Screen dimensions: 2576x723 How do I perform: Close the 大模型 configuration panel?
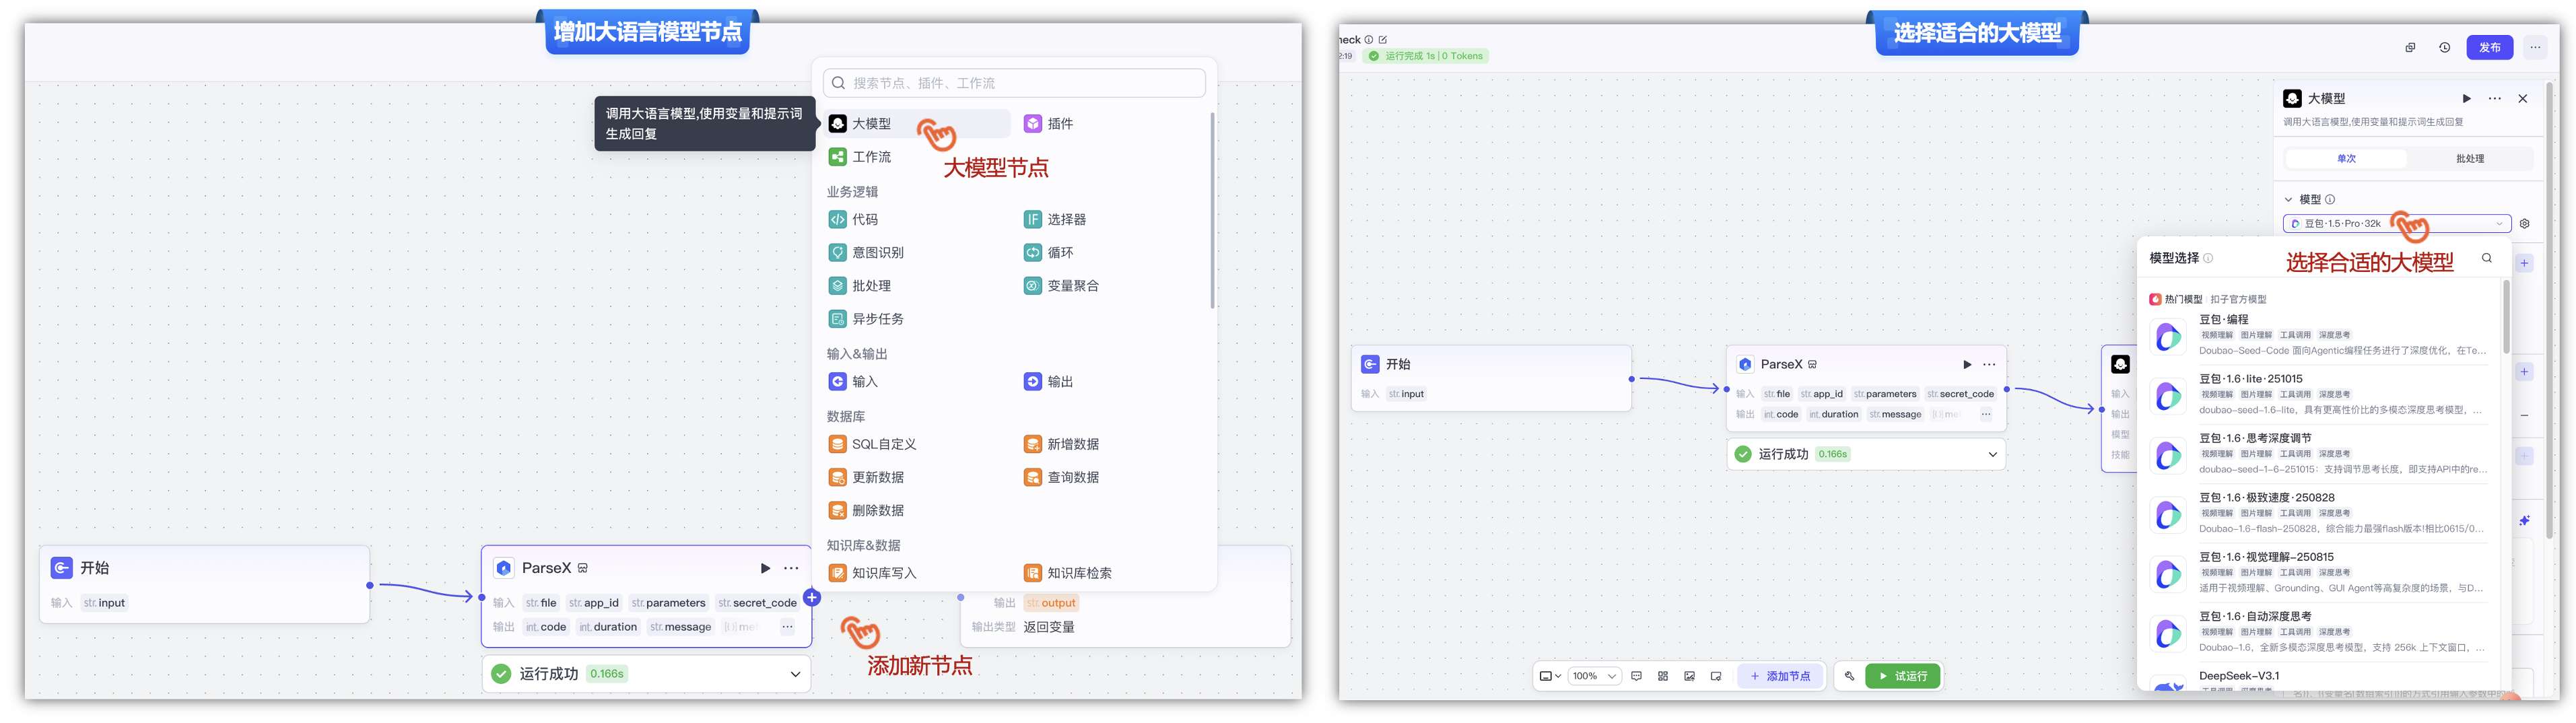2523,99
